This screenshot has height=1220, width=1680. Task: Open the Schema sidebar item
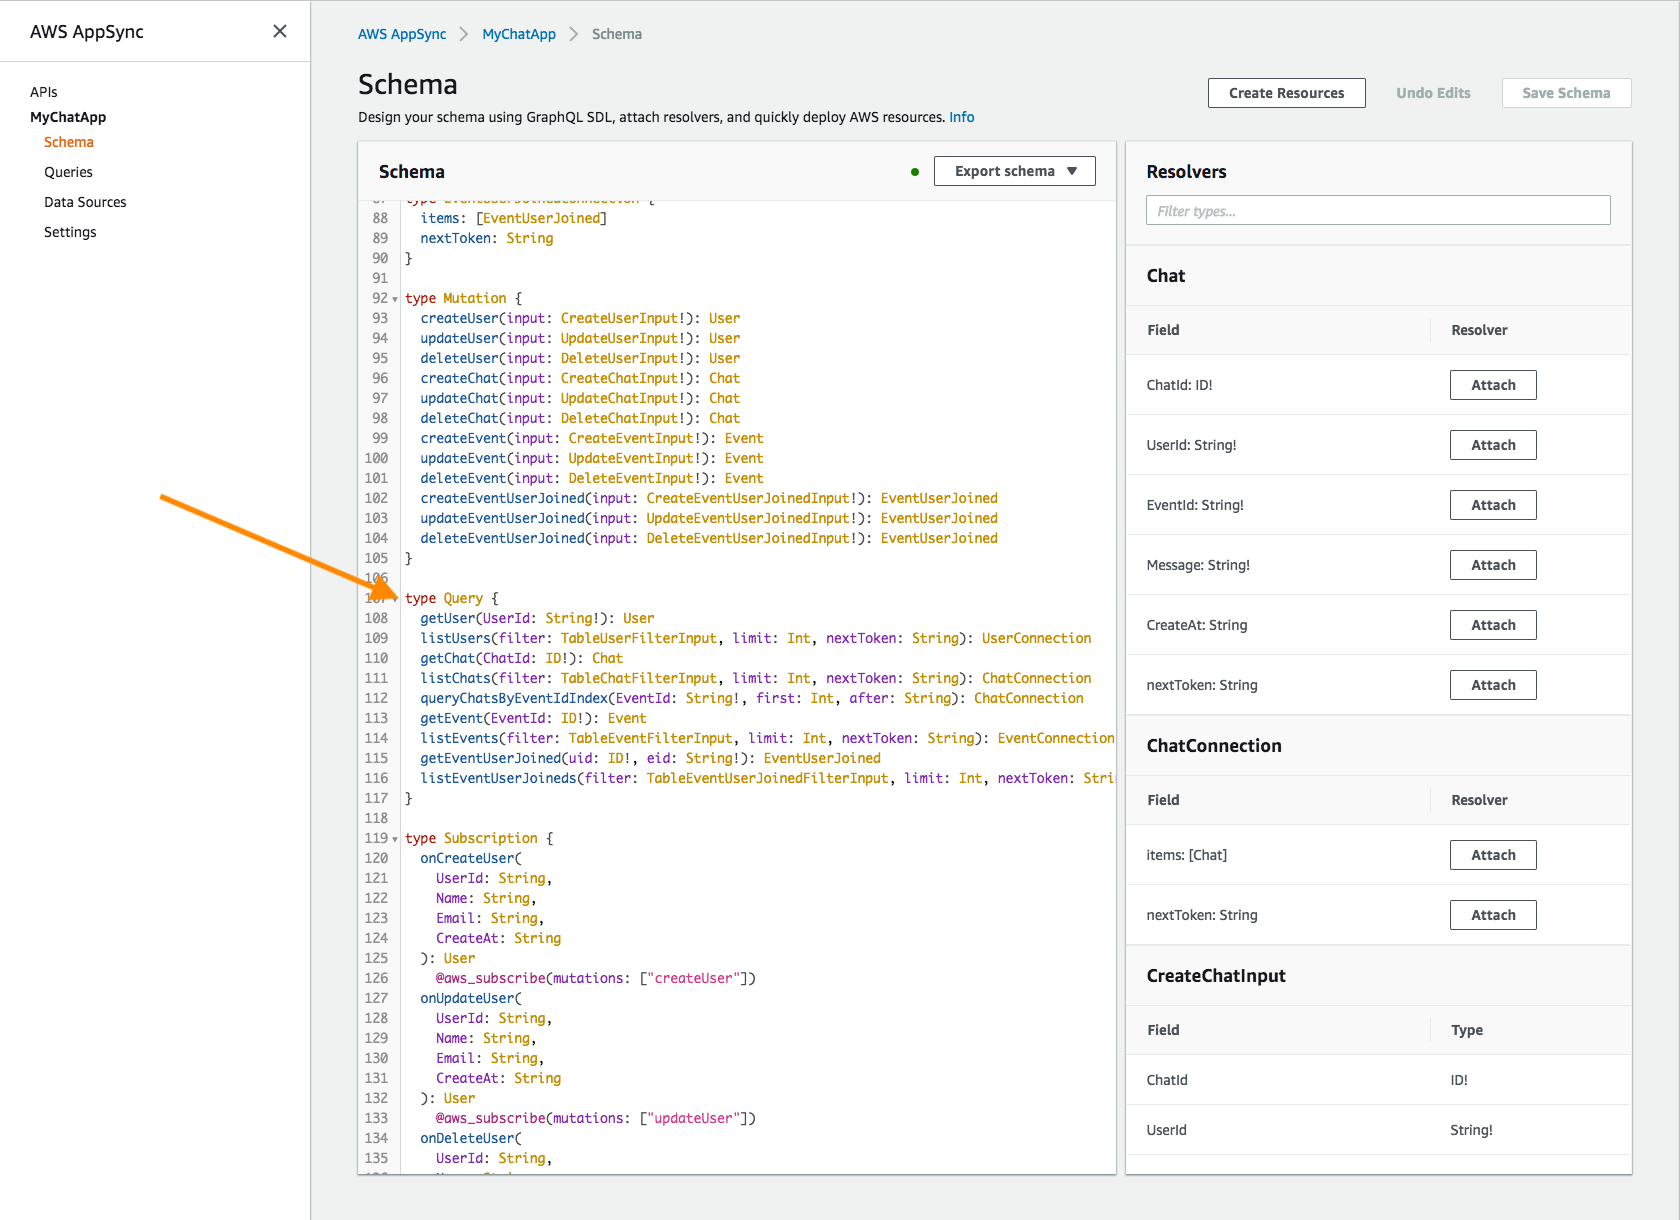pos(69,142)
